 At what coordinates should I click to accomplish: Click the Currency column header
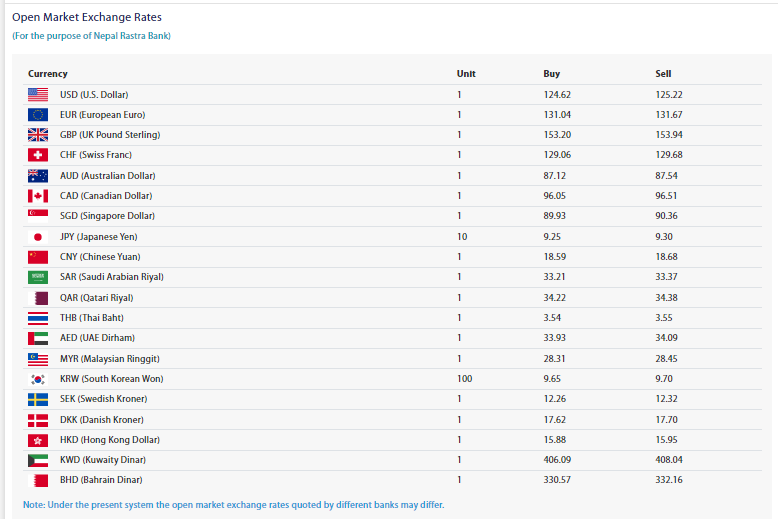[48, 74]
